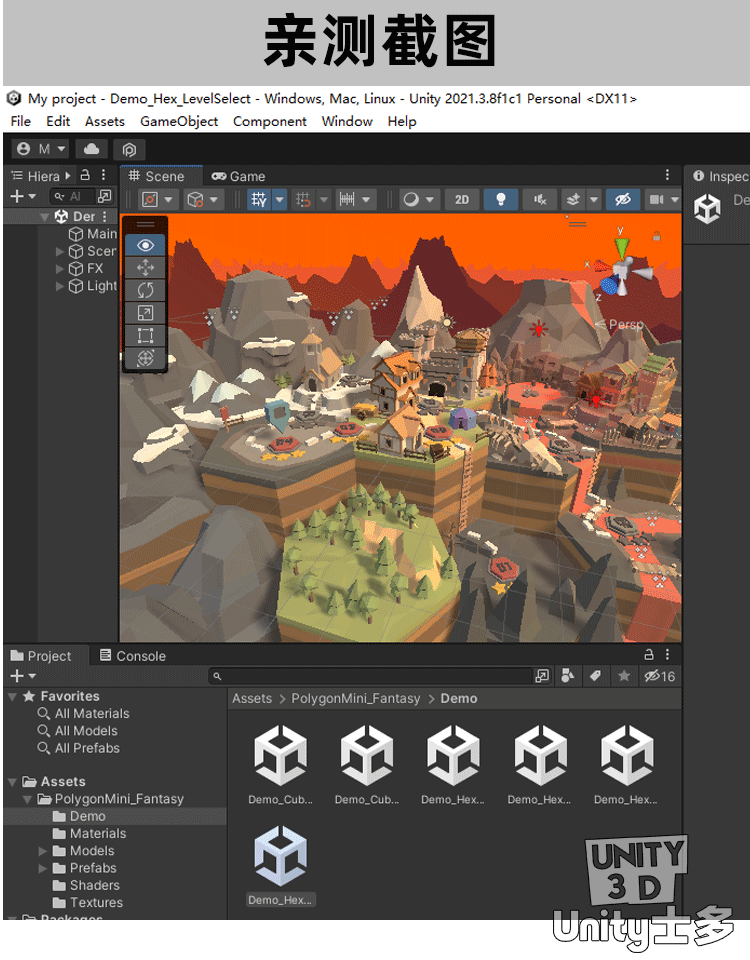
Task: Toggle hidden objects visibility in scene toolbar
Action: tap(622, 200)
